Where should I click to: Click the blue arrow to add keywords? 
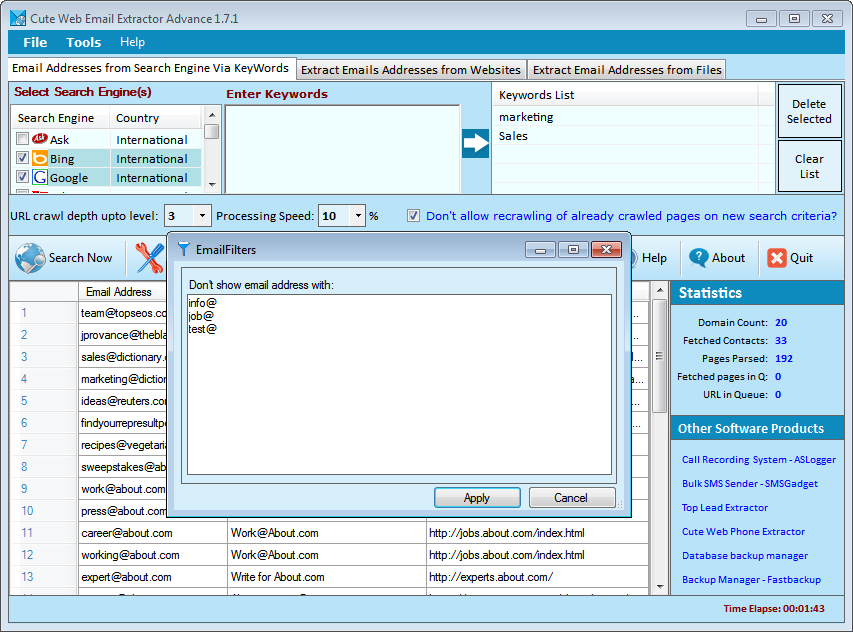coord(475,143)
